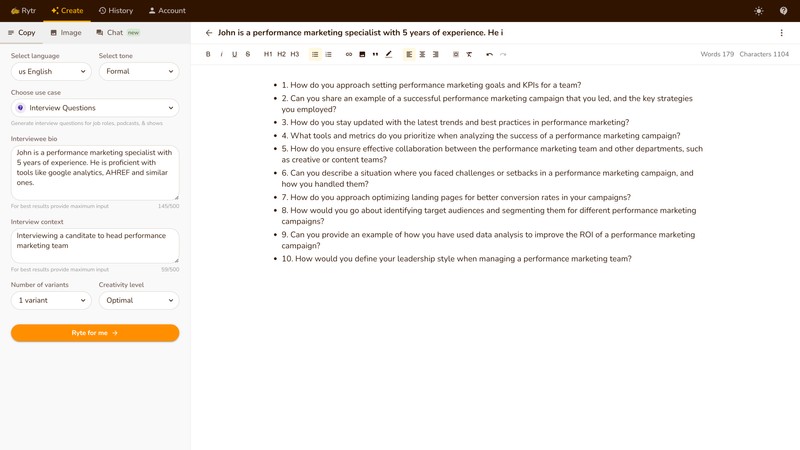Insert an image into the document
This screenshot has height=450, width=800.
[362, 54]
